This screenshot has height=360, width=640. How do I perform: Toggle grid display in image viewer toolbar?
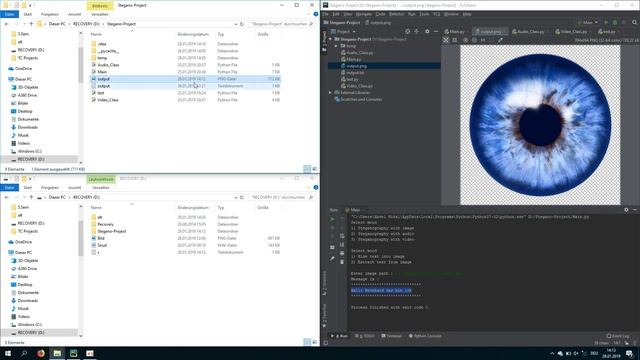[455, 40]
